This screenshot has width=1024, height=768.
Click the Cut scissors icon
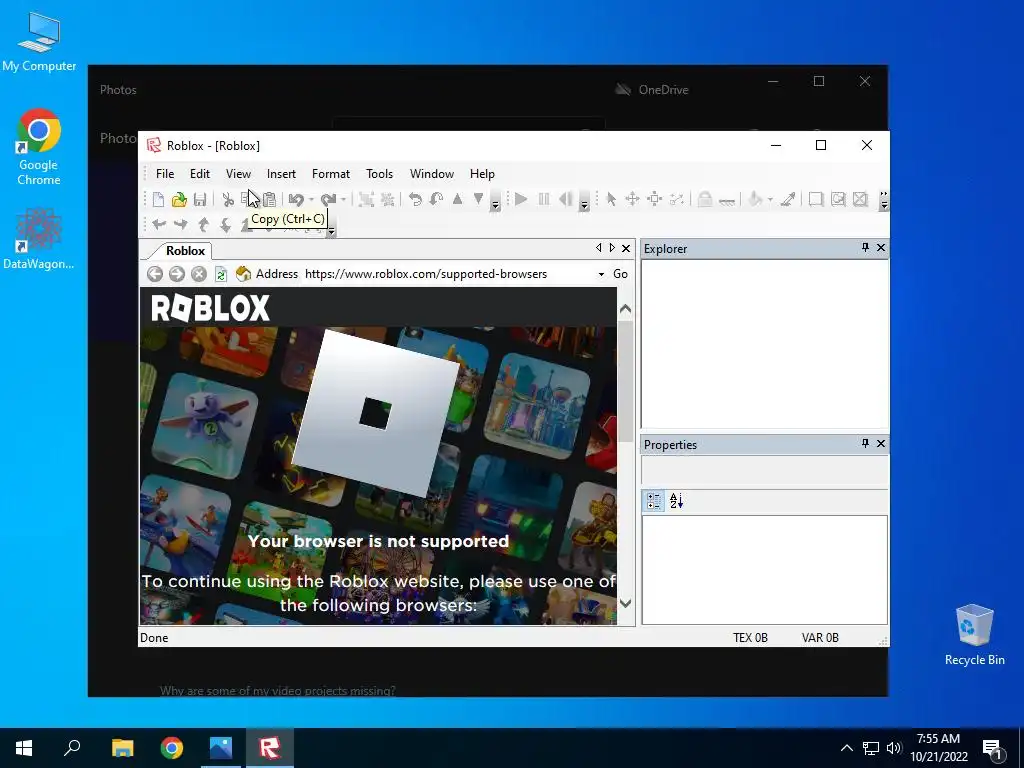pos(227,199)
